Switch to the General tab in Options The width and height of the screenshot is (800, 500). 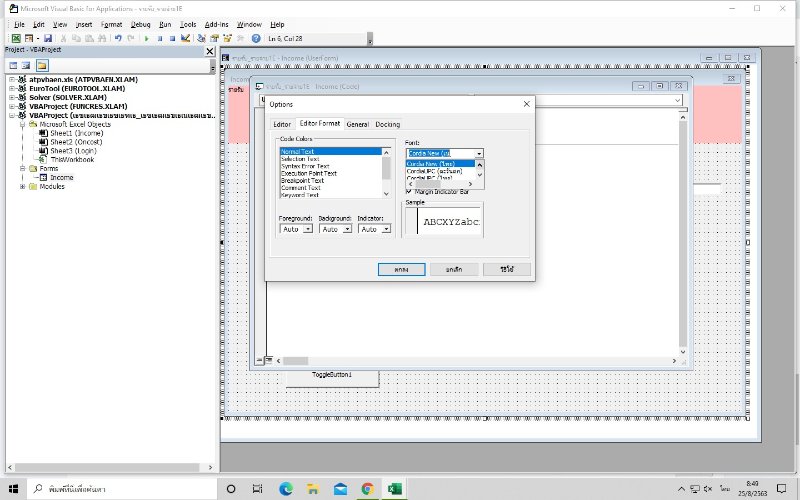(357, 124)
